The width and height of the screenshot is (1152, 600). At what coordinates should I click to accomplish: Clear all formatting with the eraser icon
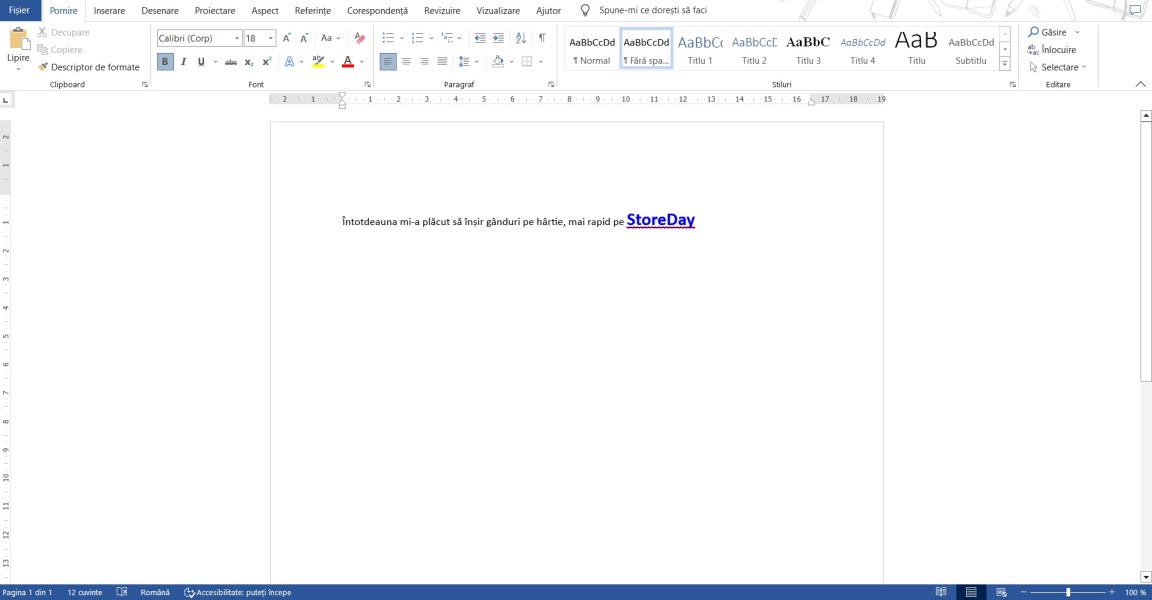(x=359, y=38)
